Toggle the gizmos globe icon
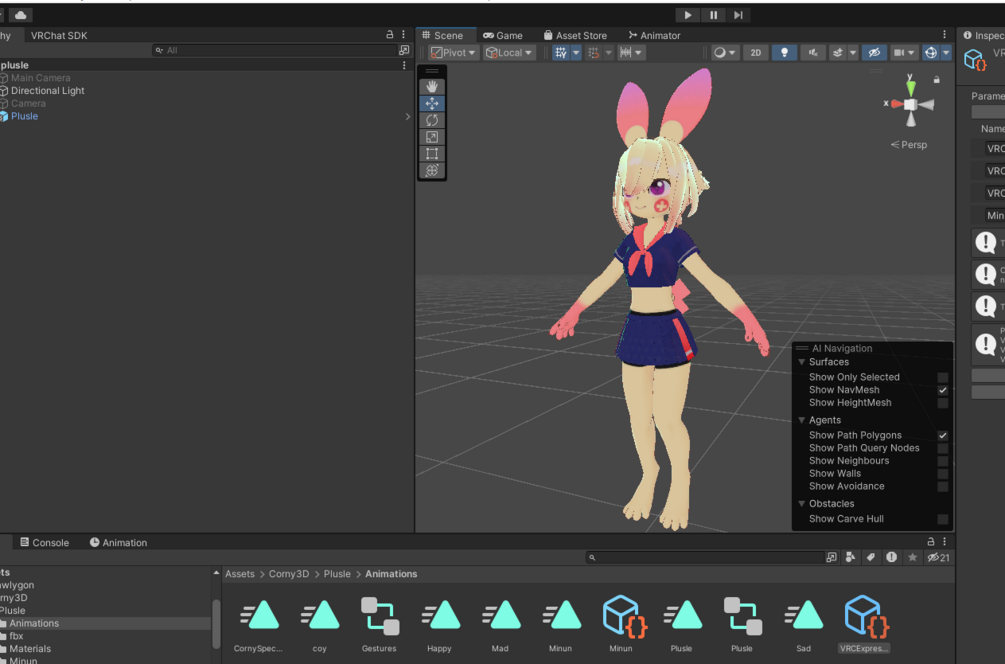Viewport: 1005px width, 664px height. [931, 53]
